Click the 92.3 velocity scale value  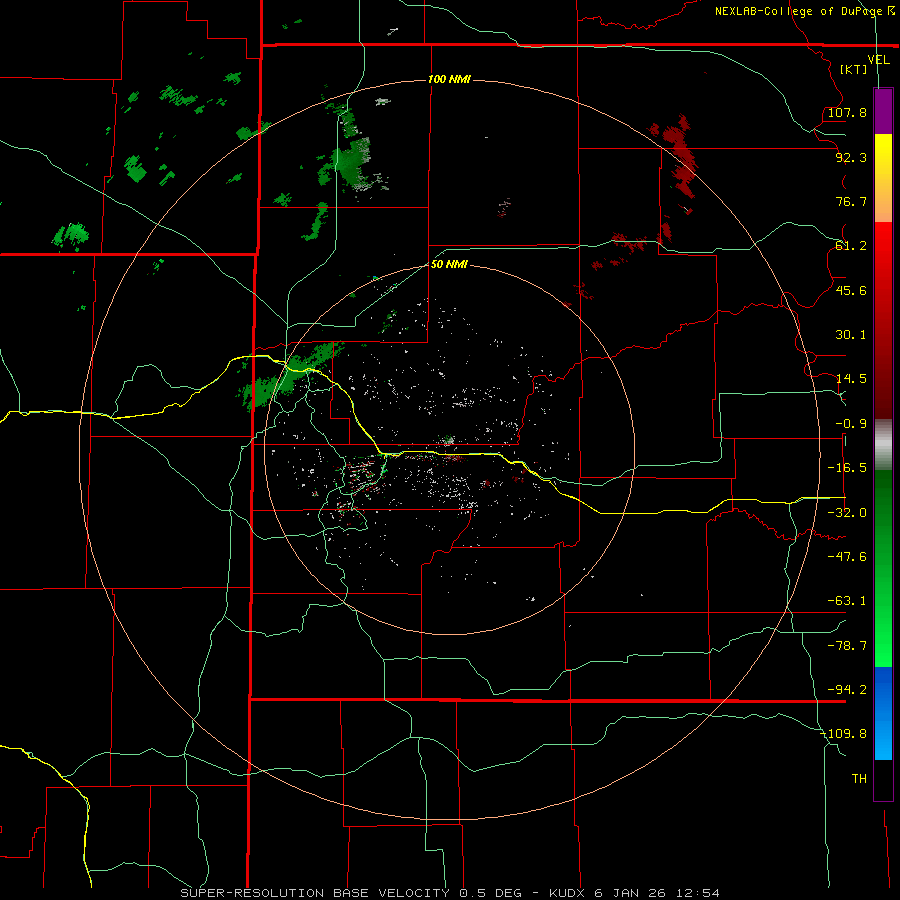[x=851, y=157]
